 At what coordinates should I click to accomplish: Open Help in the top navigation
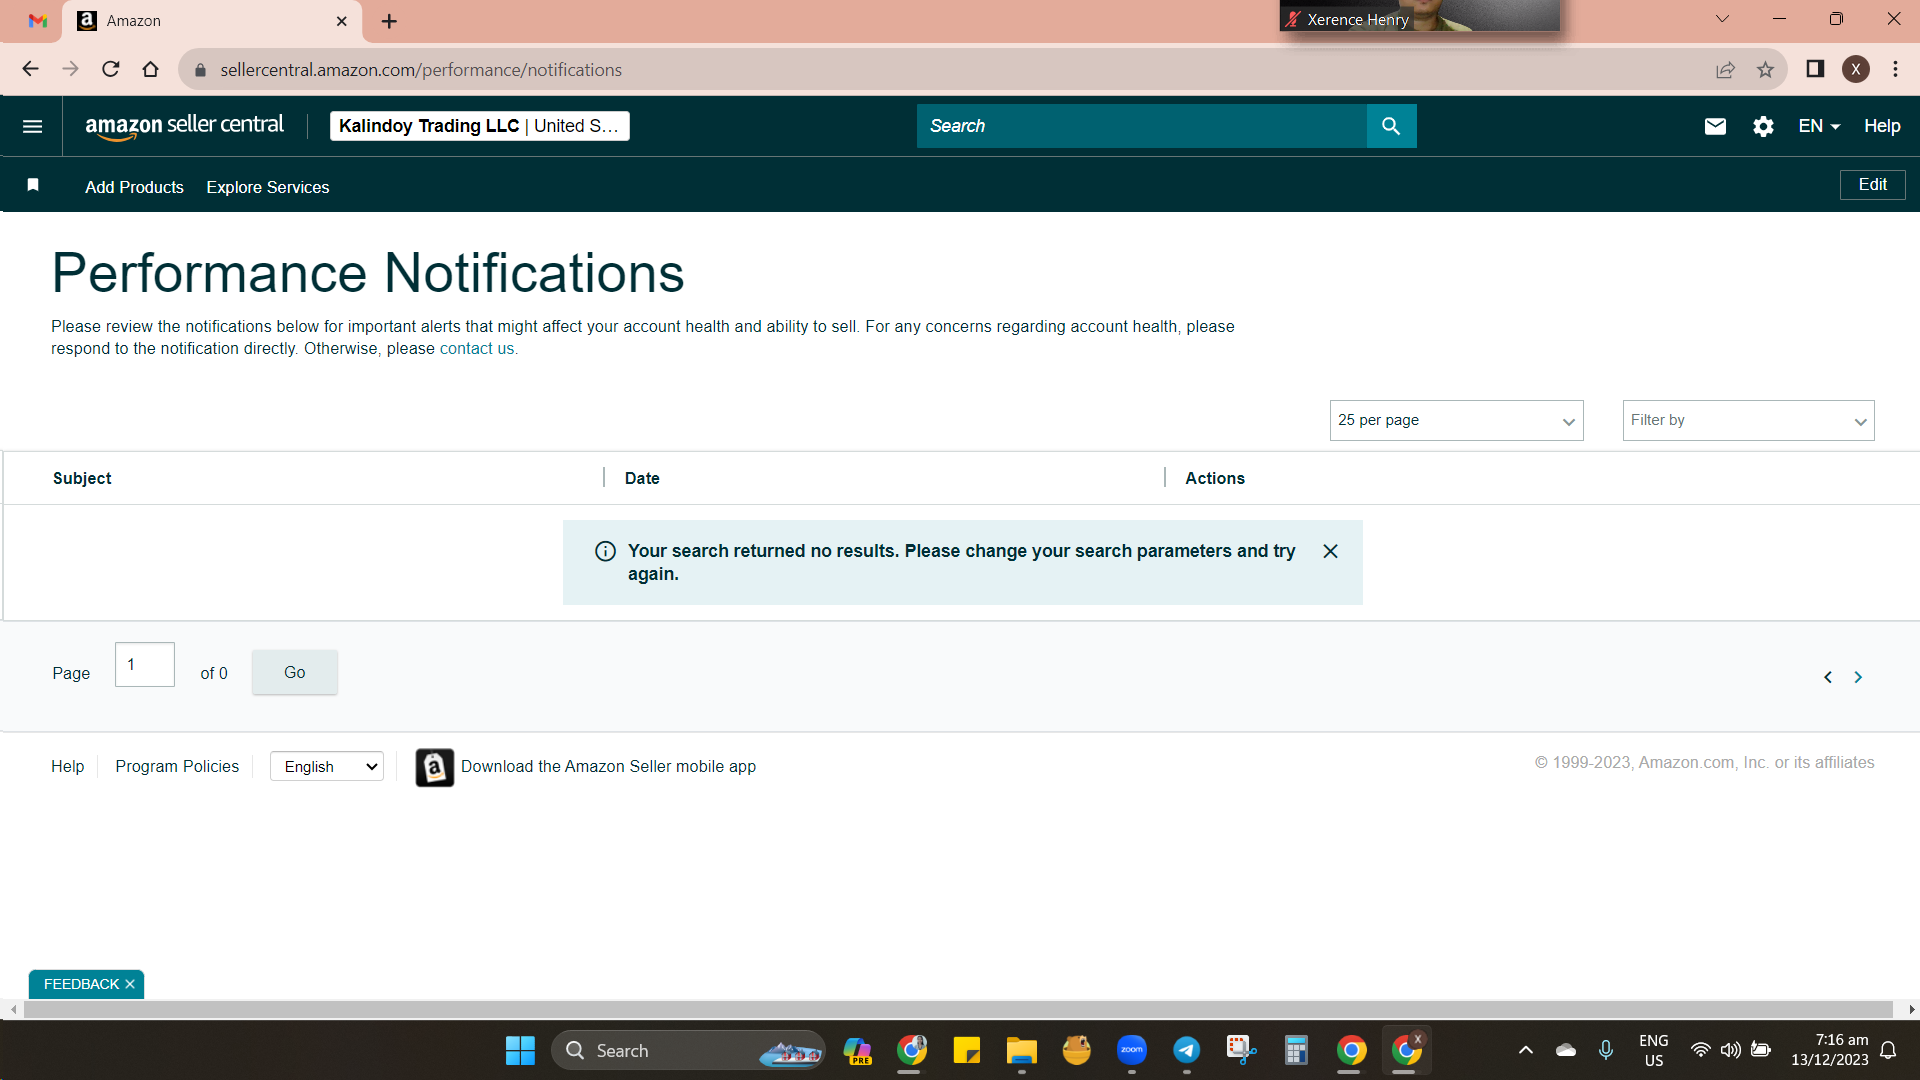pos(1882,126)
